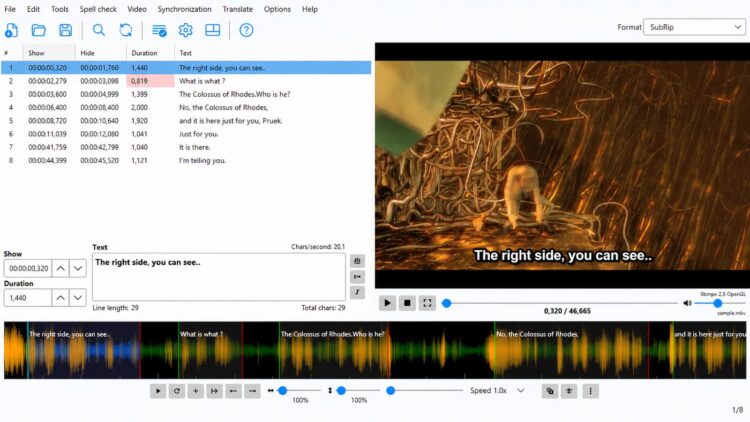The width and height of the screenshot is (750, 422).
Task: Select row 'No, the Colossus of Rhodes,'
Action: click(186, 108)
